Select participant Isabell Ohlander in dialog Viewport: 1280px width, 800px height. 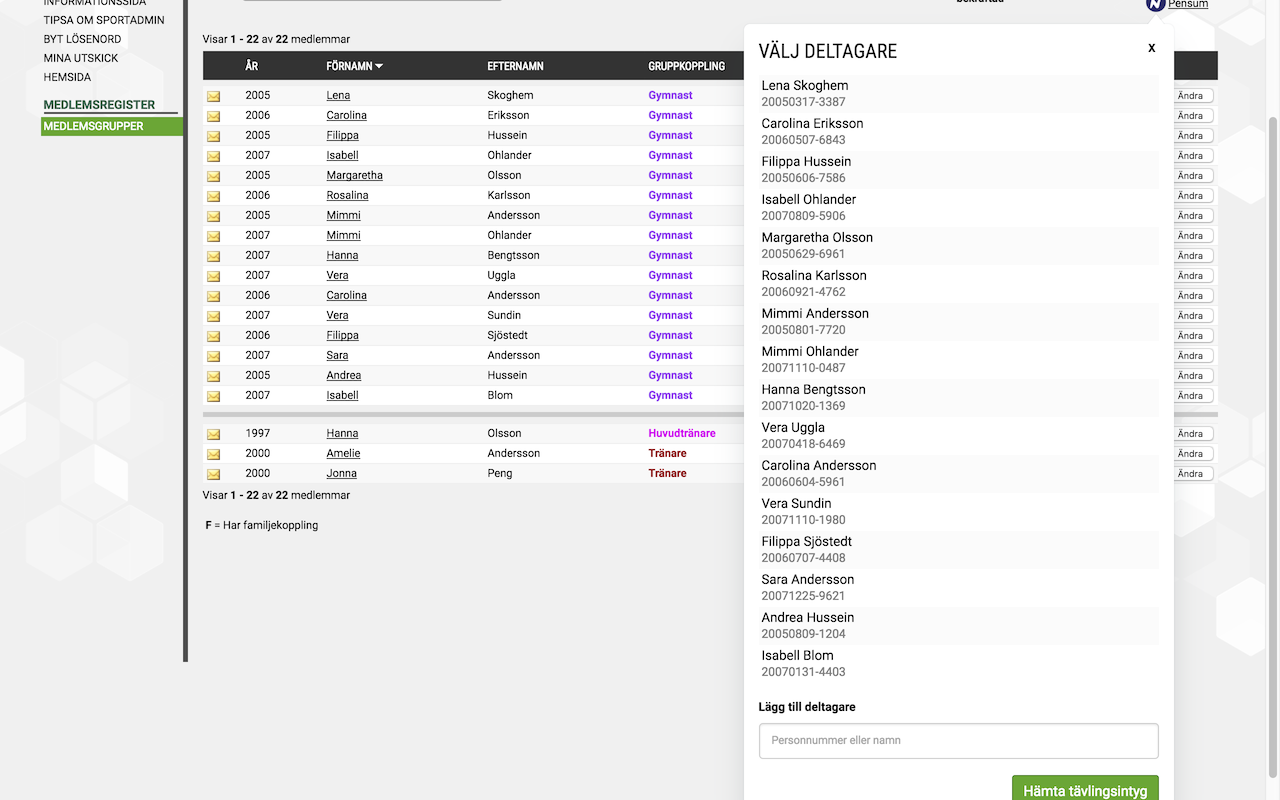click(958, 207)
